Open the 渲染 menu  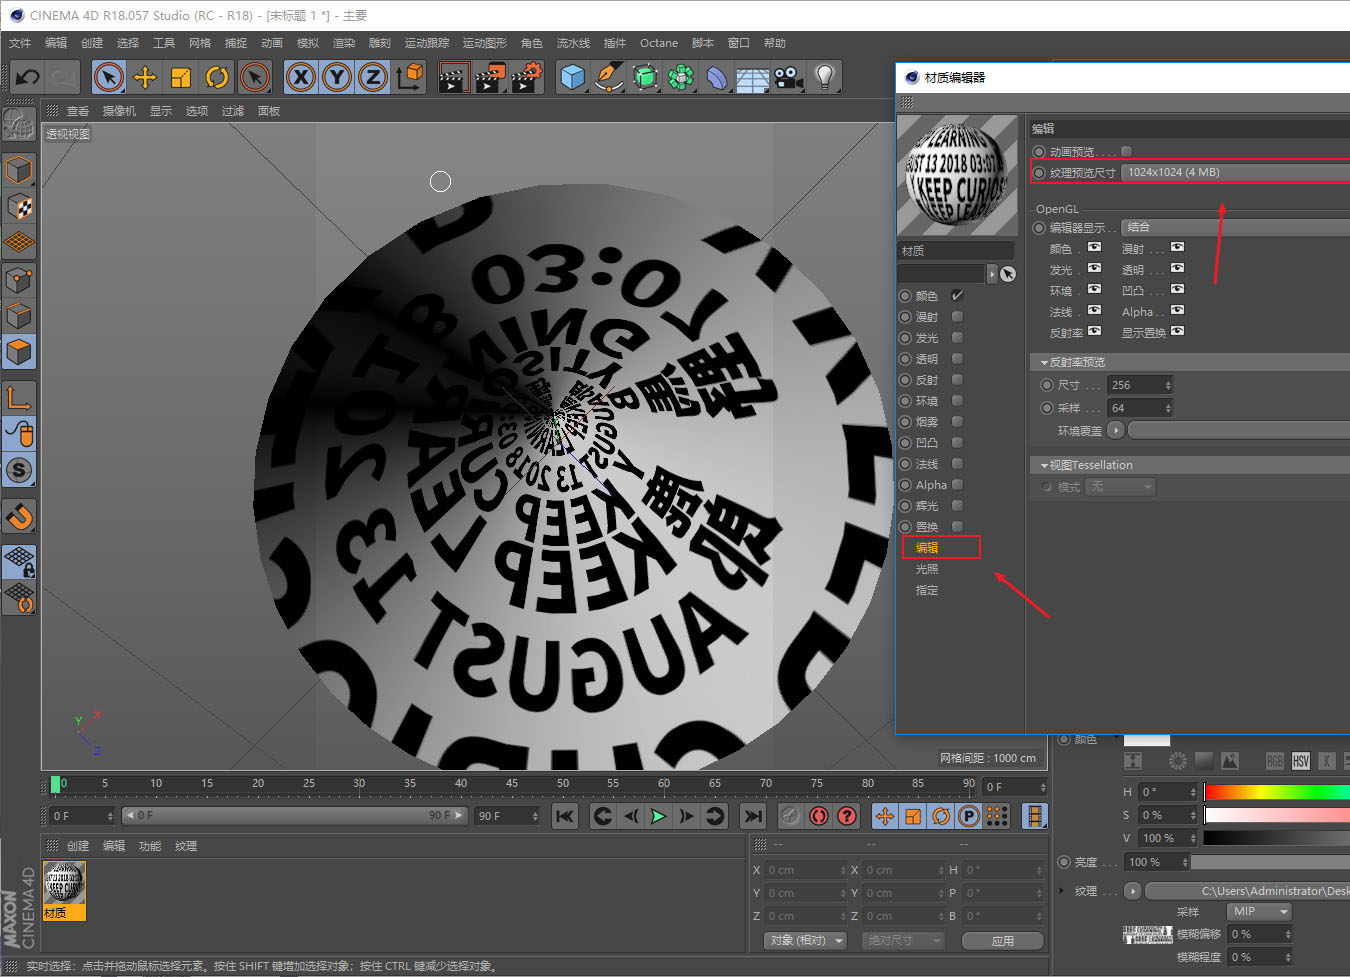tap(343, 43)
